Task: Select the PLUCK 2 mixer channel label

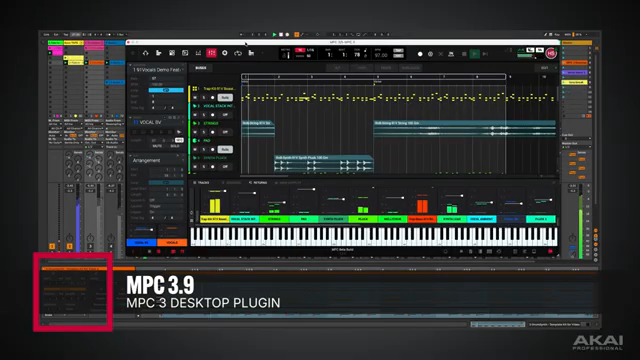Action: (x=541, y=219)
